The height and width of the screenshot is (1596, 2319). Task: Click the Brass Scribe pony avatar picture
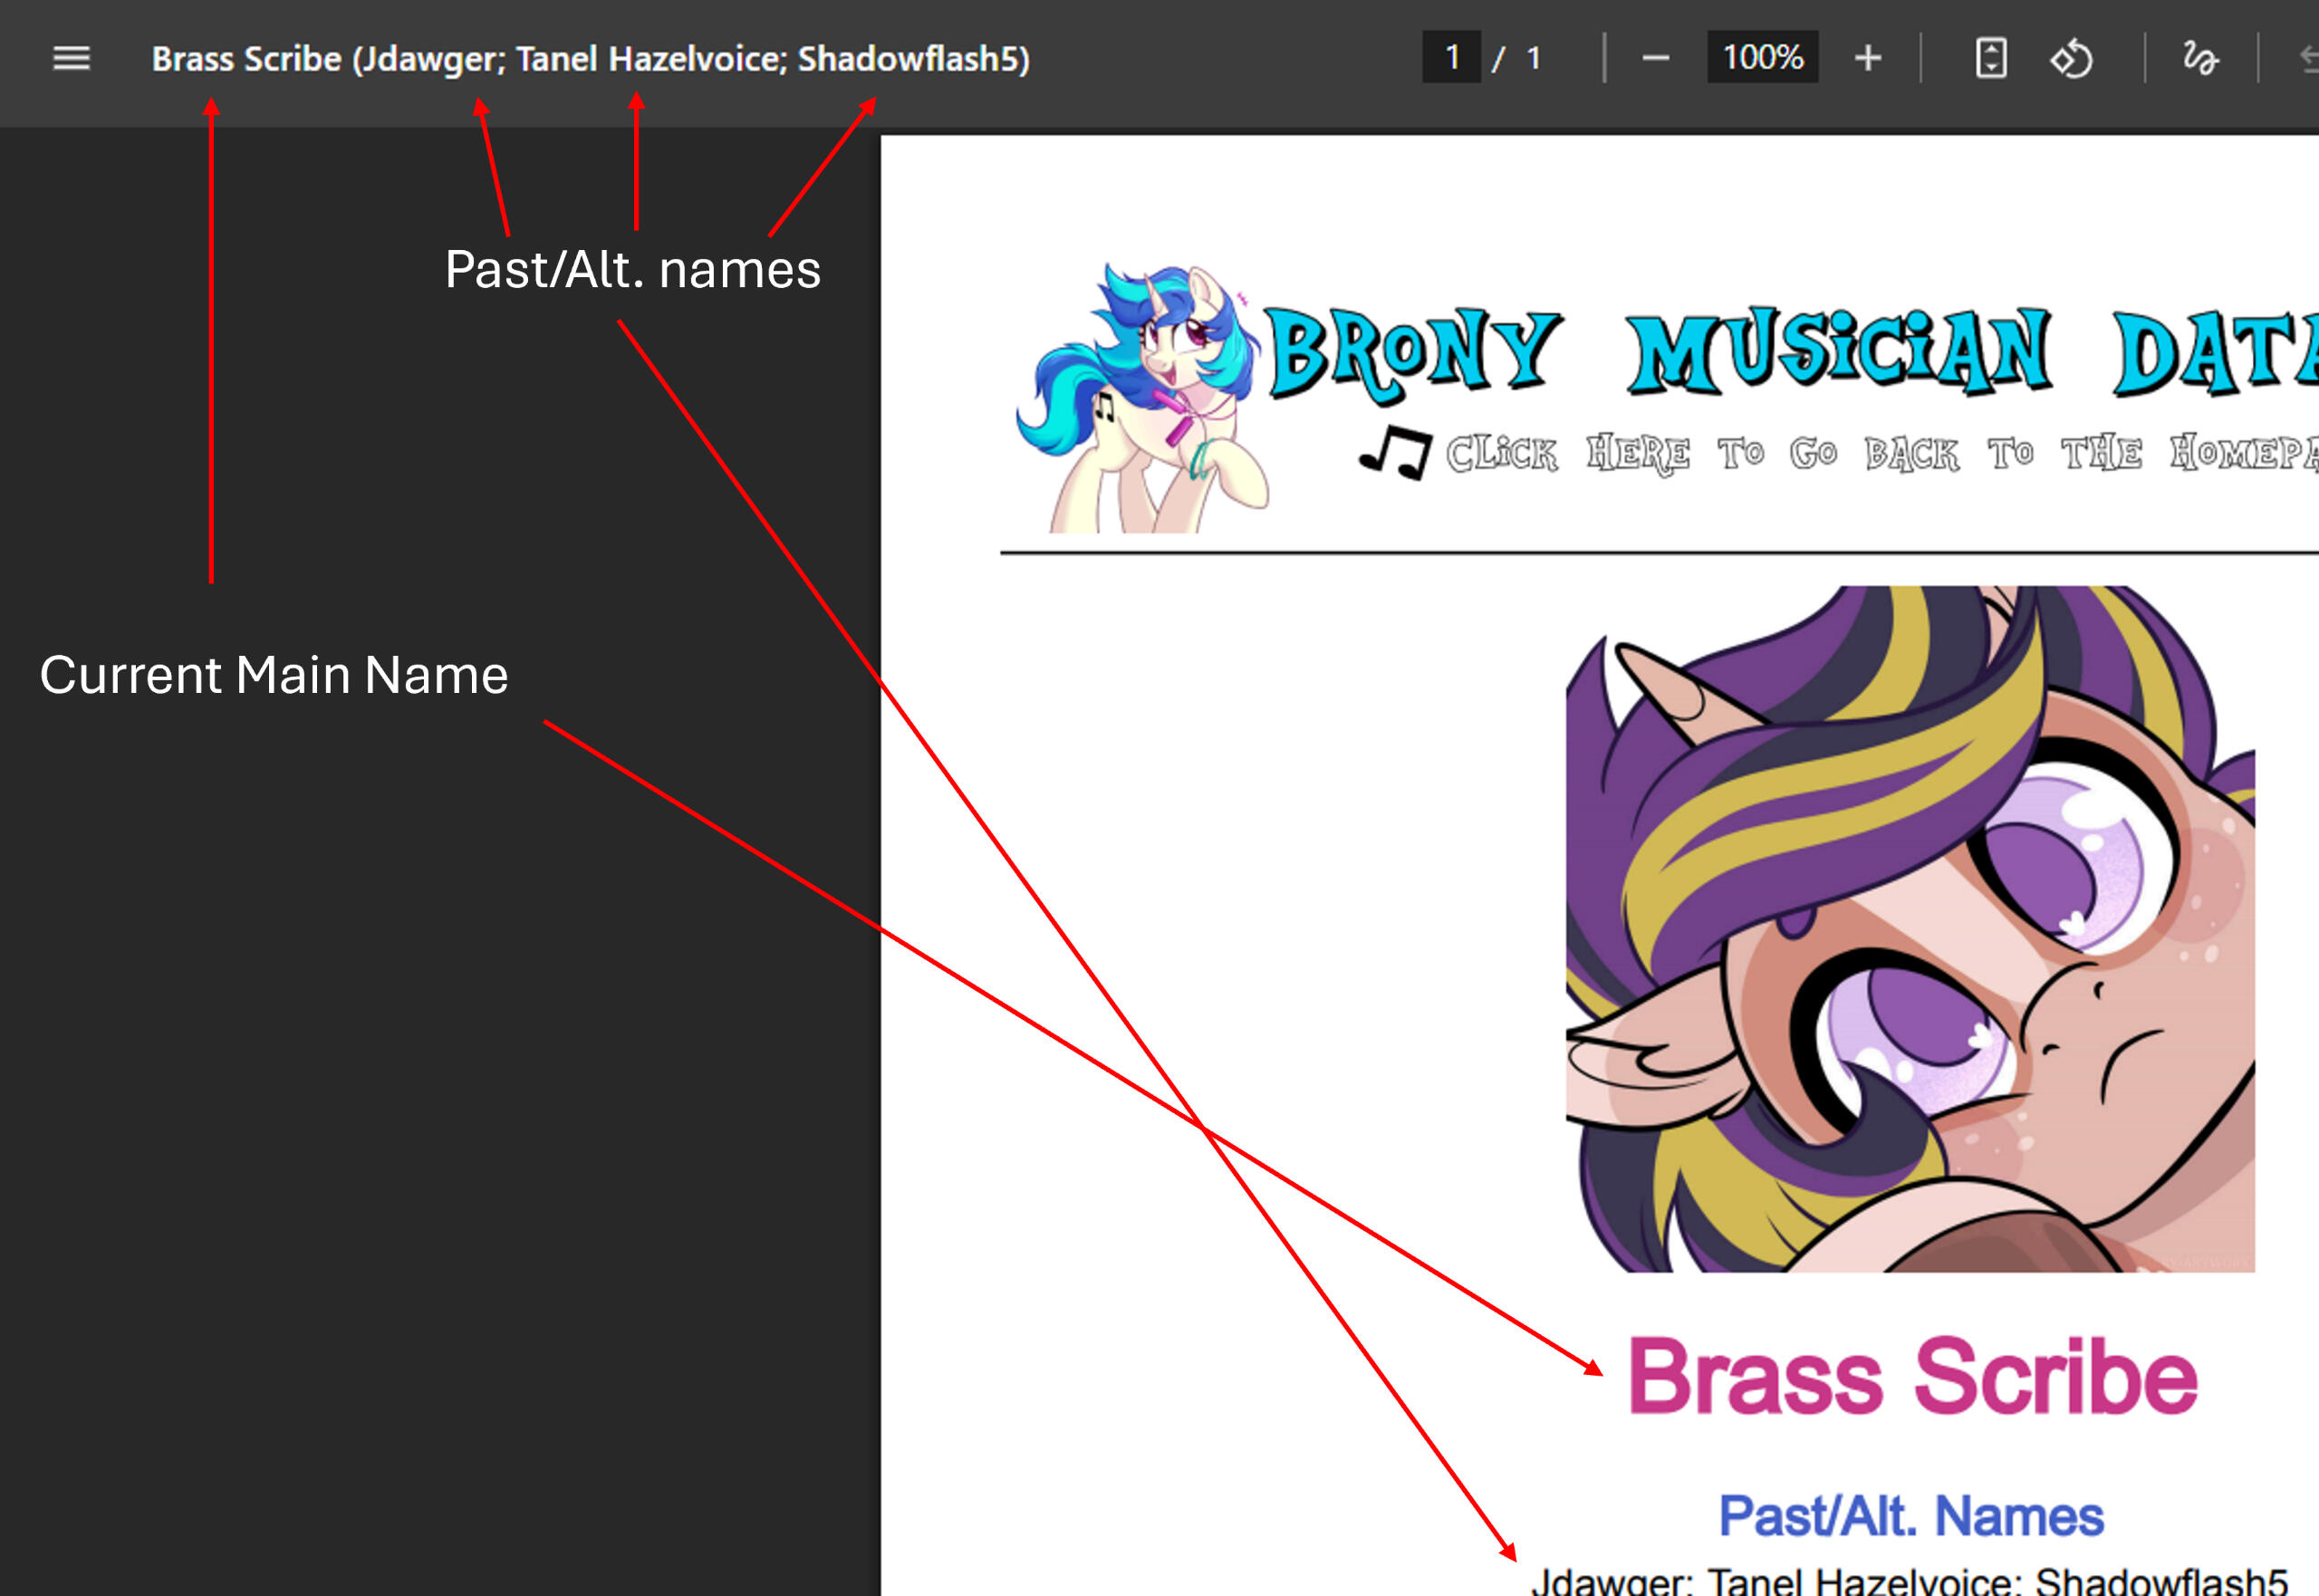tap(1909, 928)
